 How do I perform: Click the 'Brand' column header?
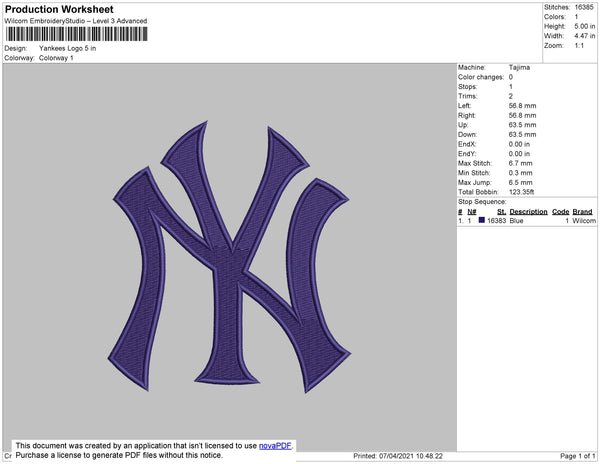tap(582, 212)
